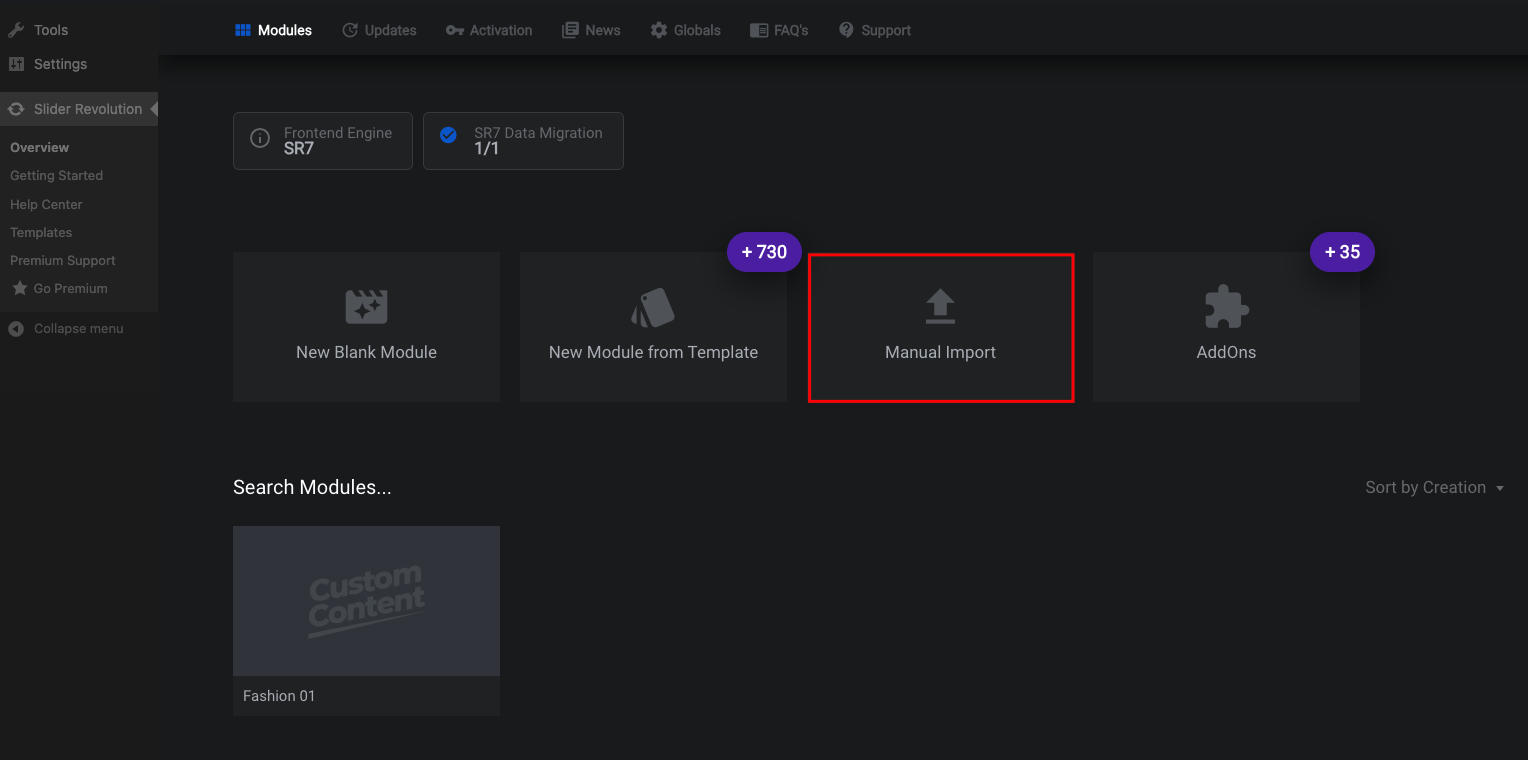The image size is (1528, 760).
Task: Open the Manual Import card
Action: pos(941,327)
